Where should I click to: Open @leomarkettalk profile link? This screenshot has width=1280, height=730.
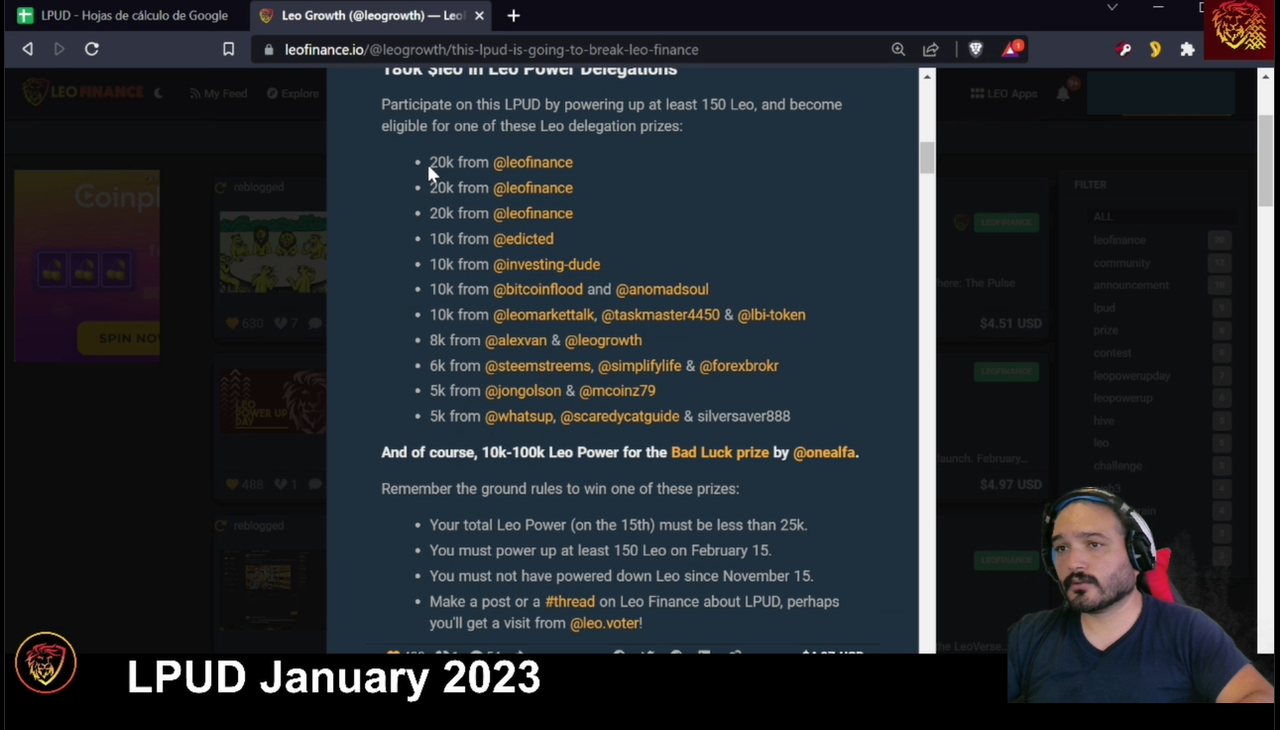pyautogui.click(x=545, y=315)
